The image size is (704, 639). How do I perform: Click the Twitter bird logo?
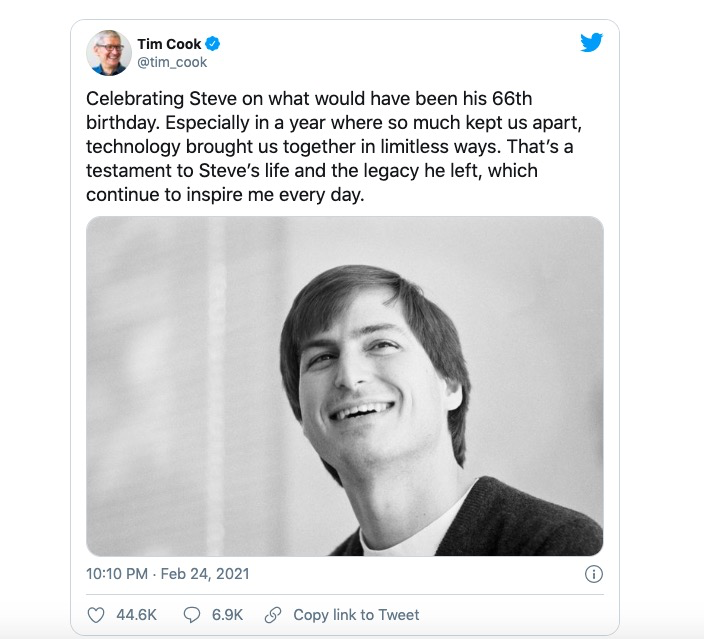pos(592,42)
